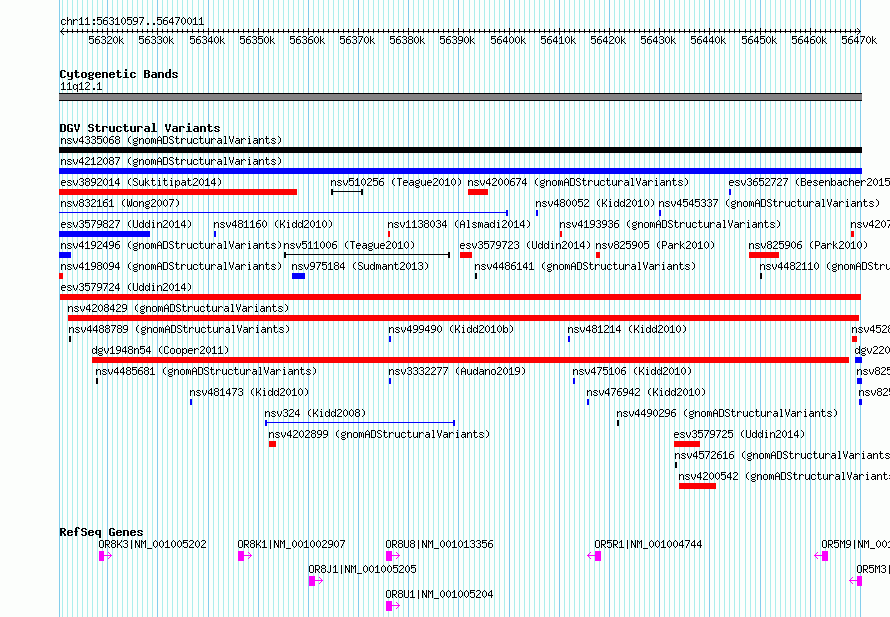Open the OR5R1|NM_001004744 gene label

pyautogui.click(x=648, y=544)
